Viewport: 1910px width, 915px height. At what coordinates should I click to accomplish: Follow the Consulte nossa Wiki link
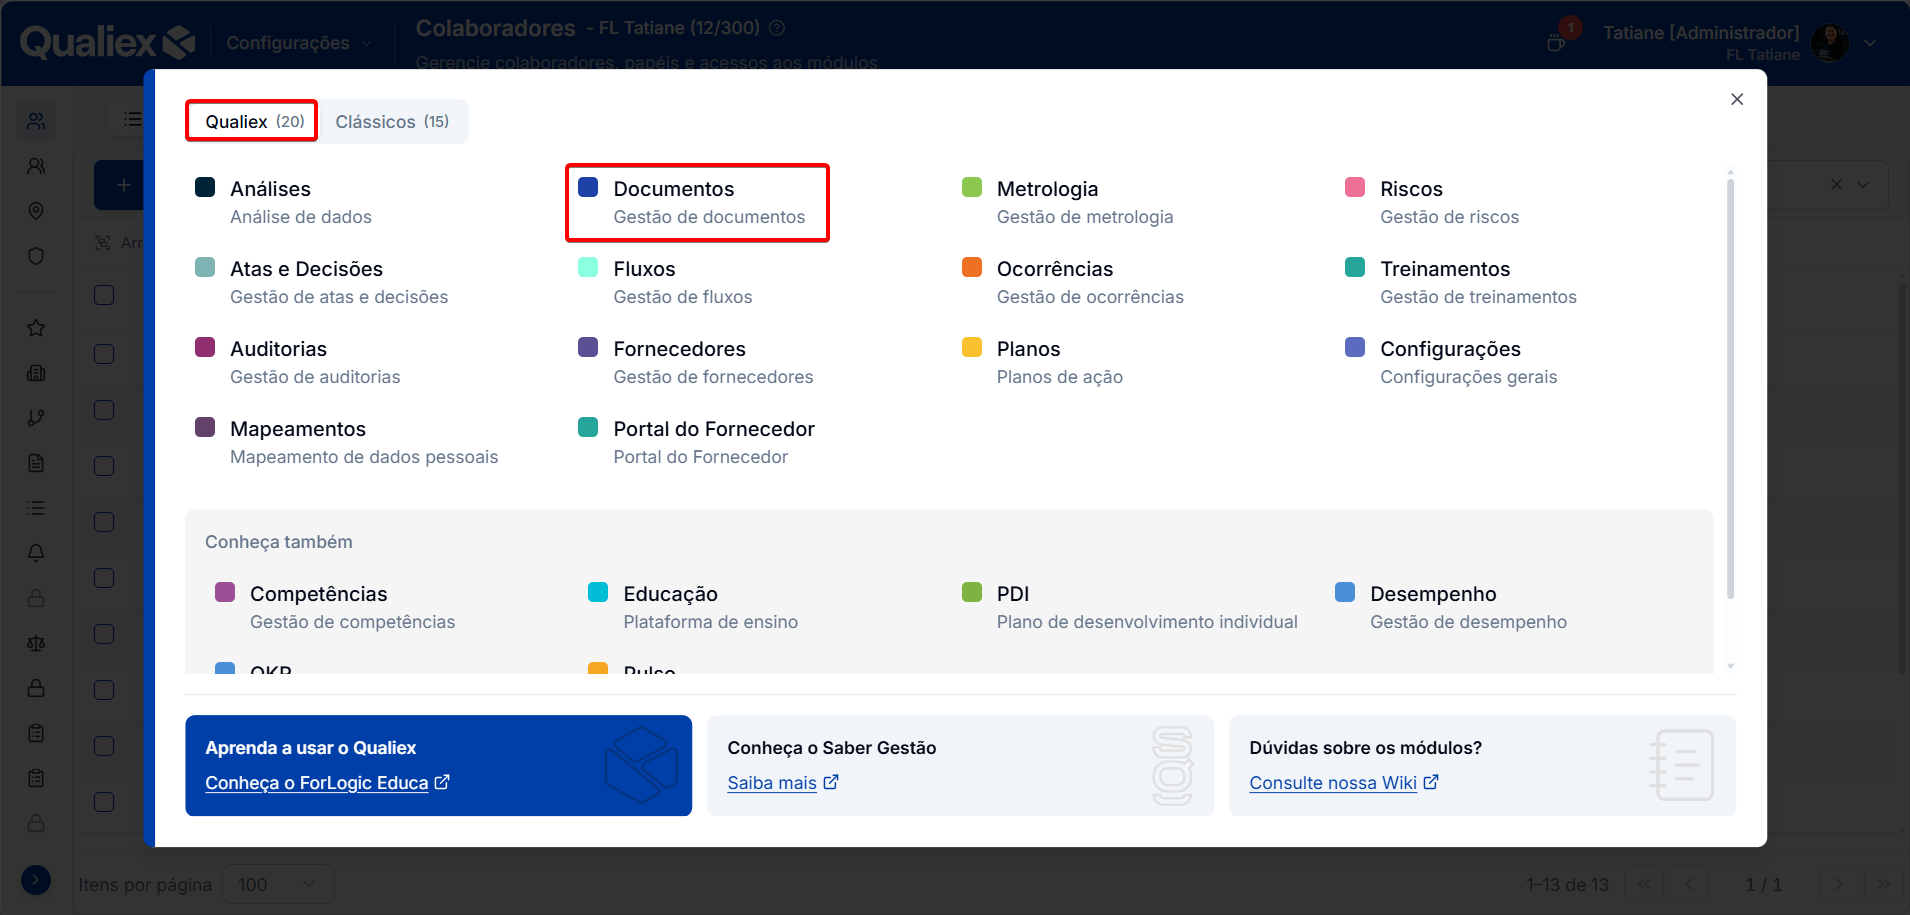(1344, 783)
